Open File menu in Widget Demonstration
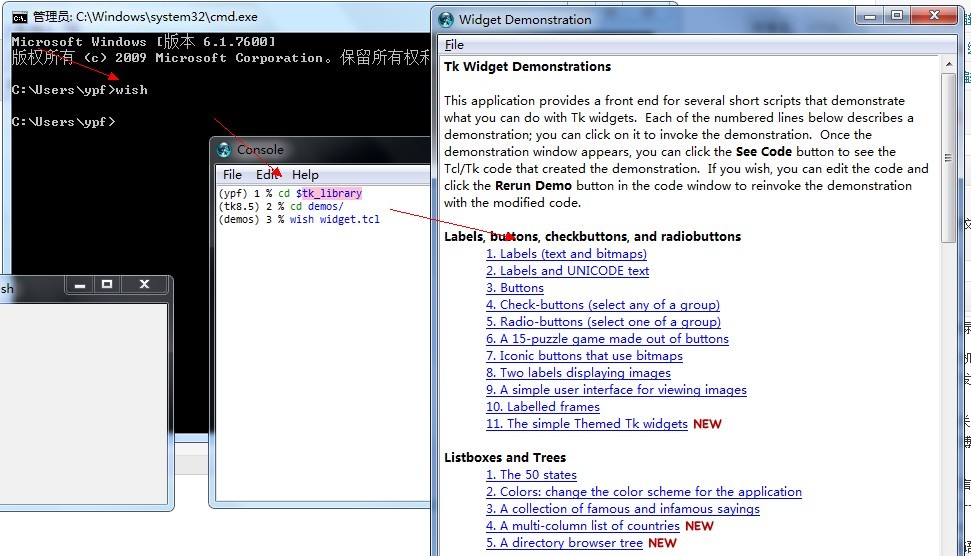This screenshot has width=971, height=556. tap(454, 45)
